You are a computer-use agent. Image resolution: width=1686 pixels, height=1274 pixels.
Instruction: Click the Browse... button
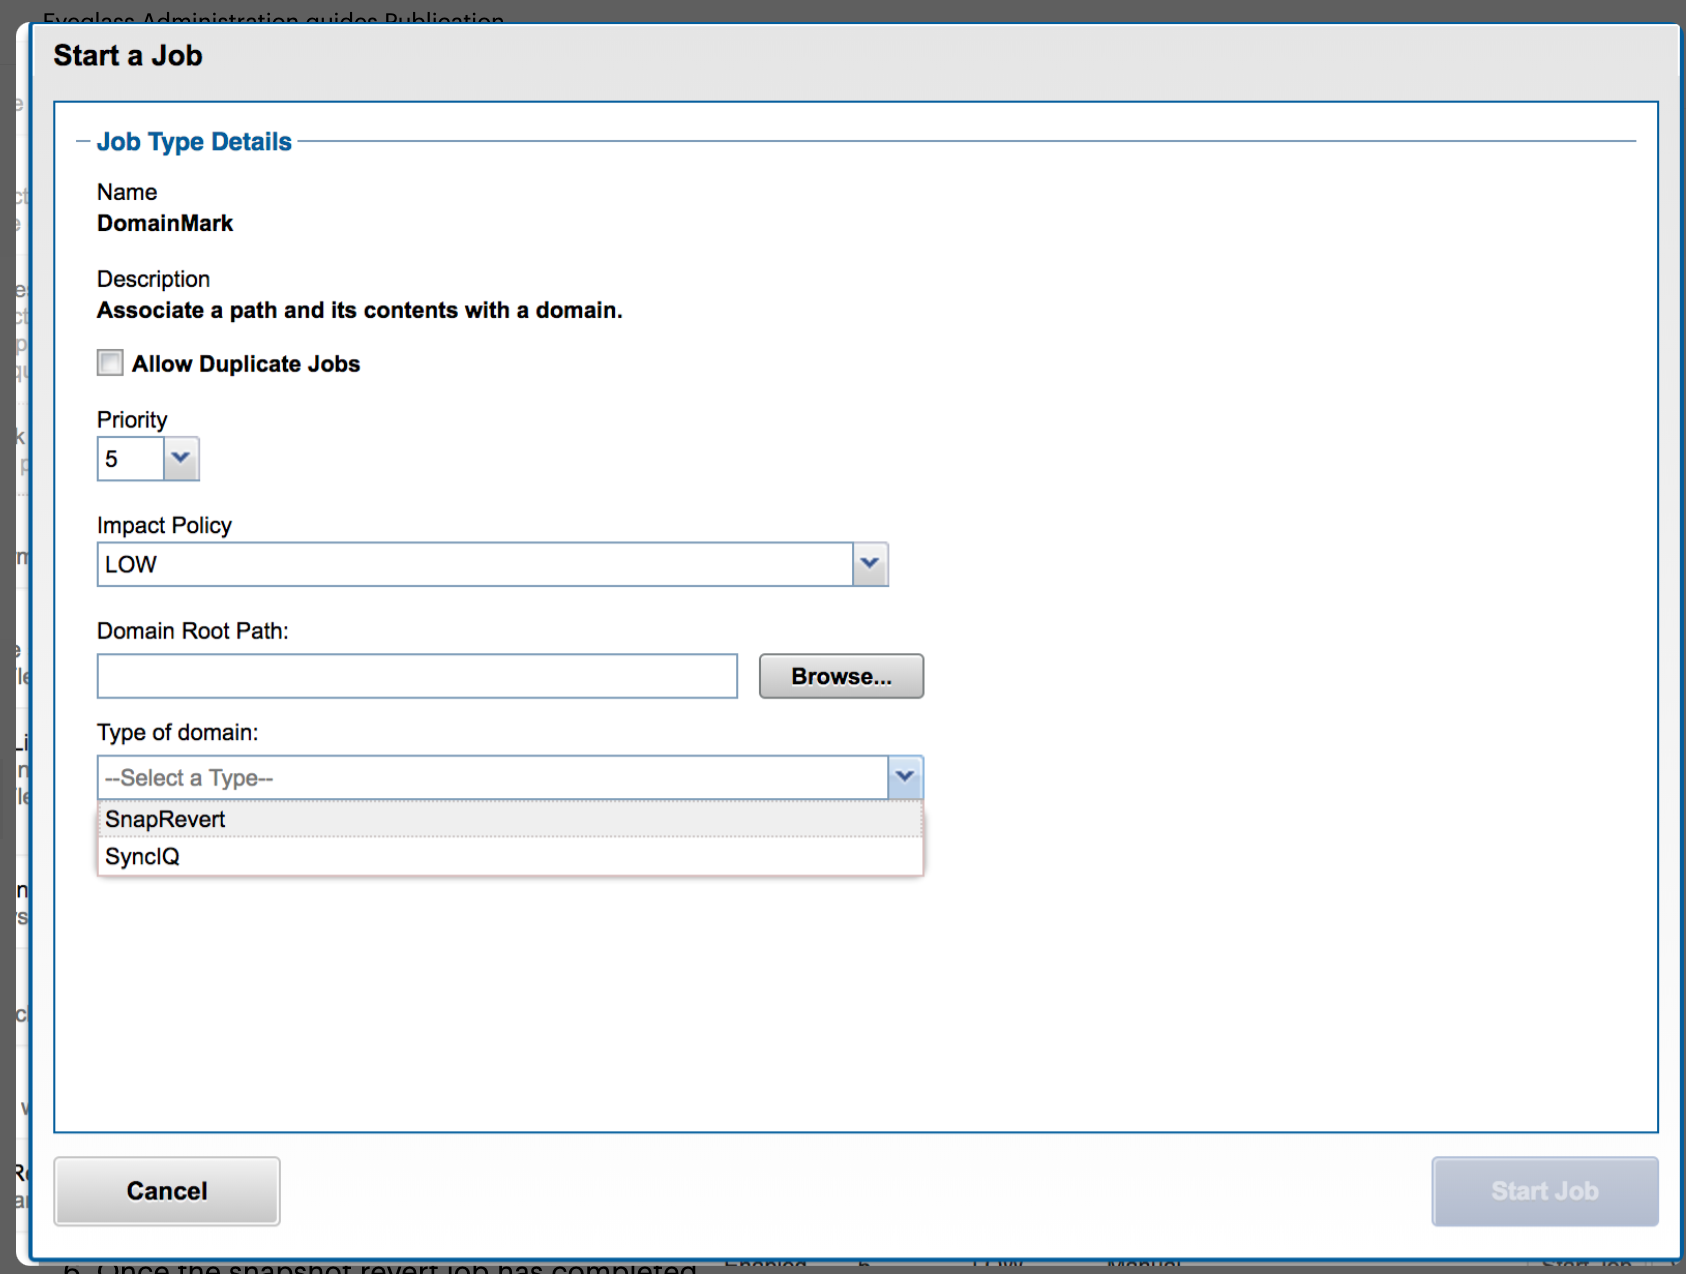pos(841,676)
